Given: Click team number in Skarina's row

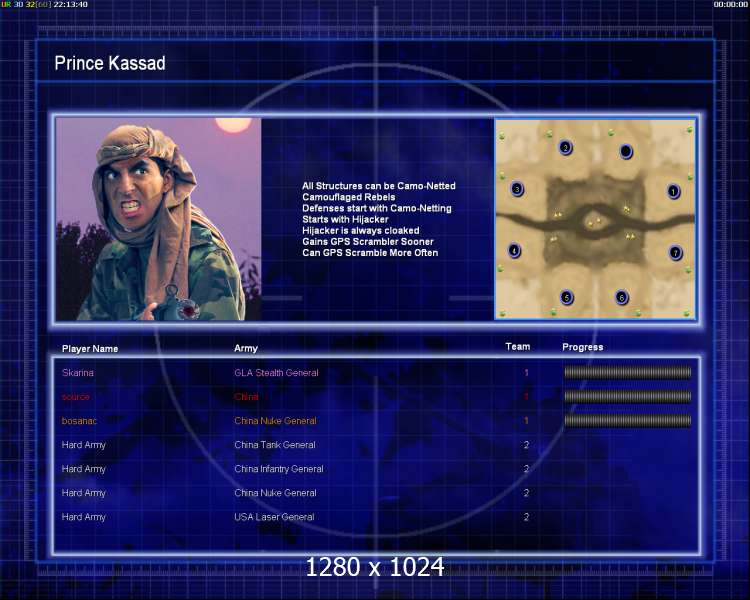Looking at the screenshot, I should point(526,373).
